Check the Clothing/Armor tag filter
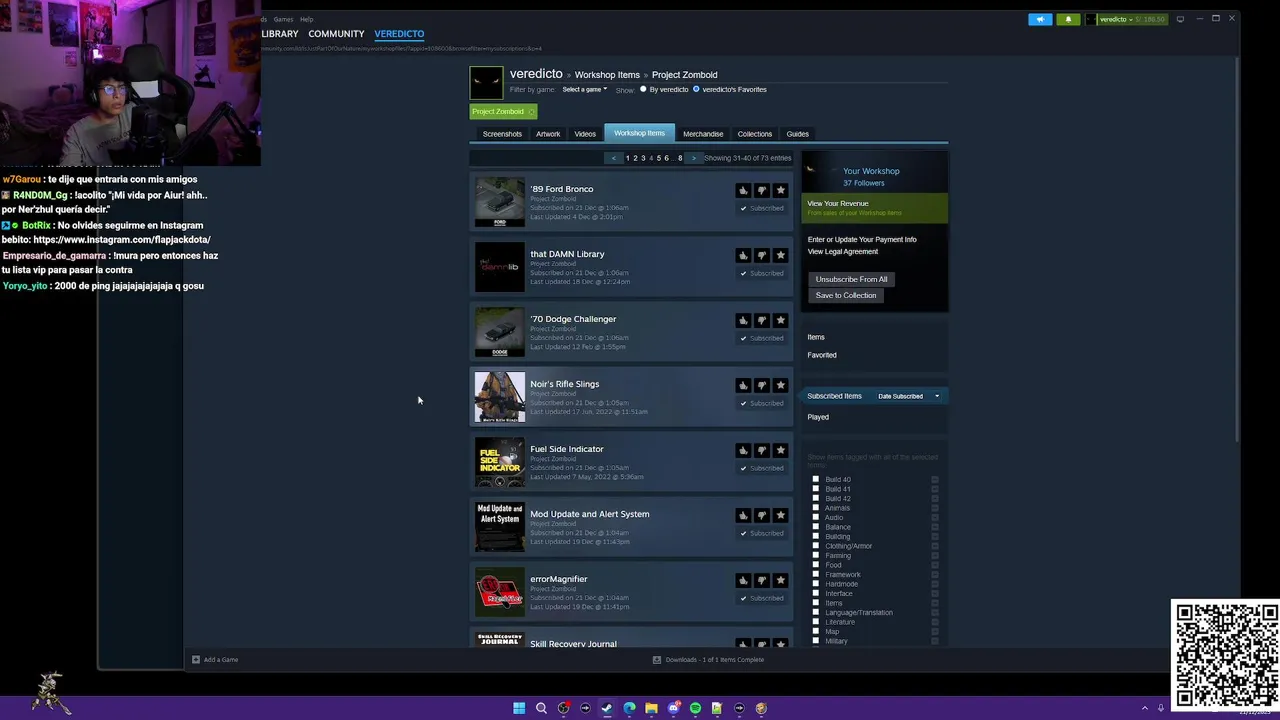The image size is (1280, 720). [815, 546]
